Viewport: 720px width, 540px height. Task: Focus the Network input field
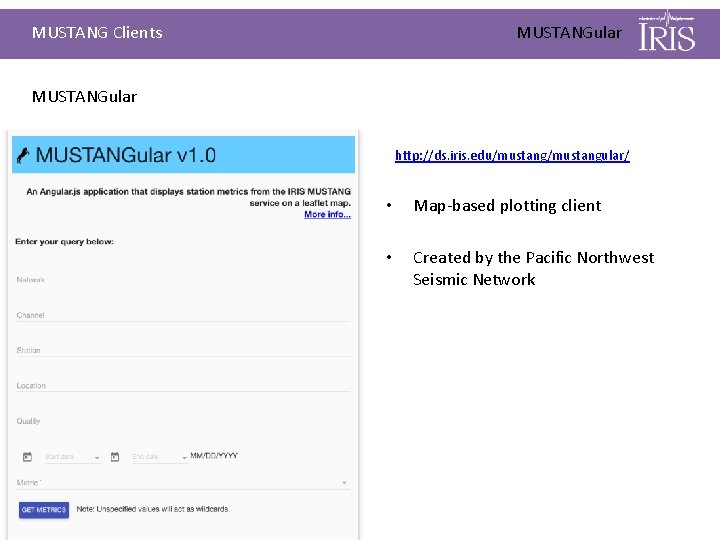point(183,280)
